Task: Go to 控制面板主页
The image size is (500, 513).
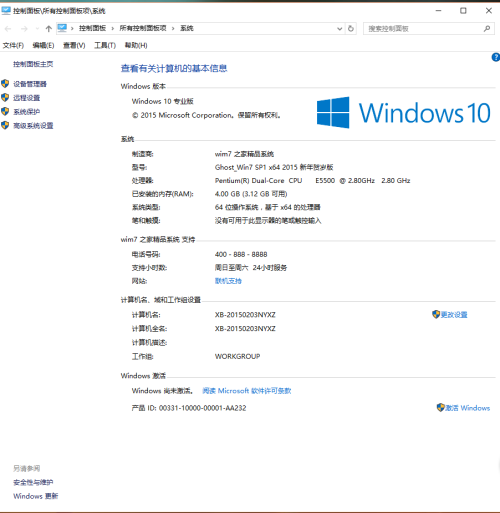Action: coord(33,64)
